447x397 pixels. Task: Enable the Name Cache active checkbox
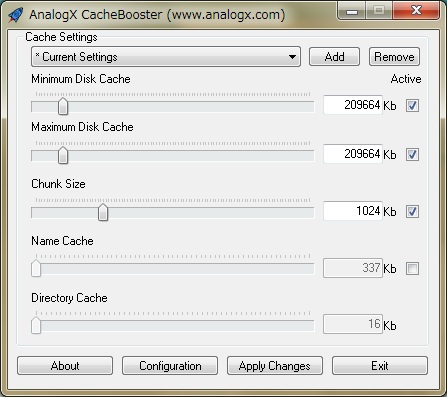[412, 268]
